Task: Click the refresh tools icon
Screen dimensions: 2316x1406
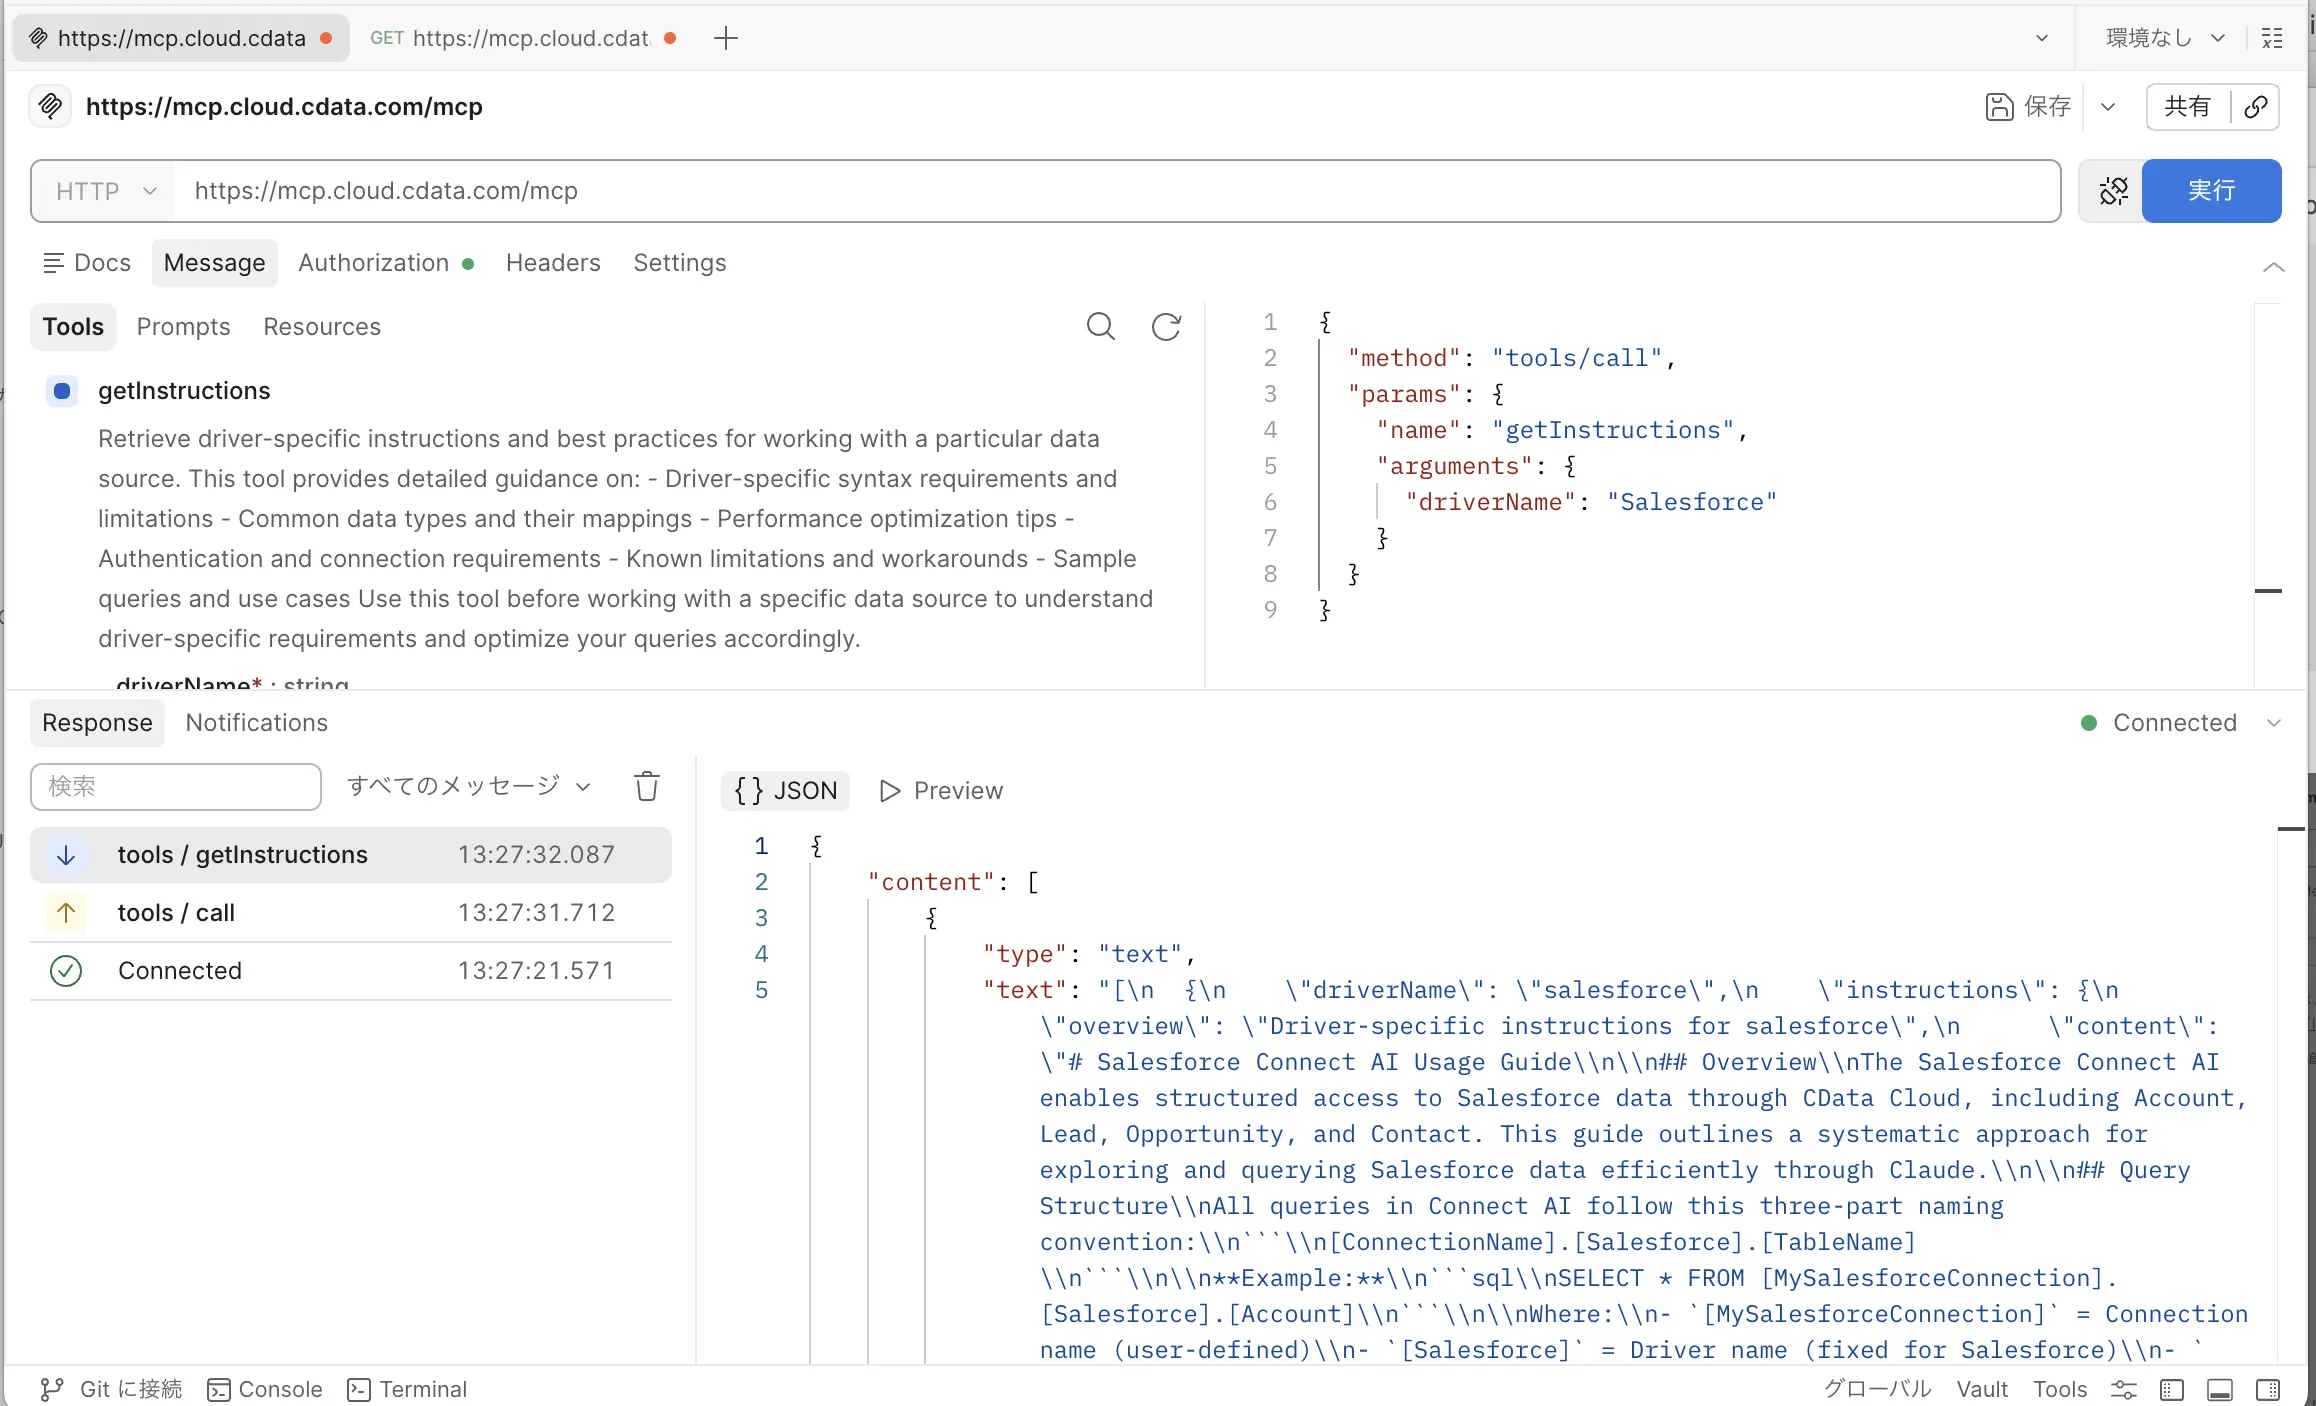Action: coord(1166,327)
